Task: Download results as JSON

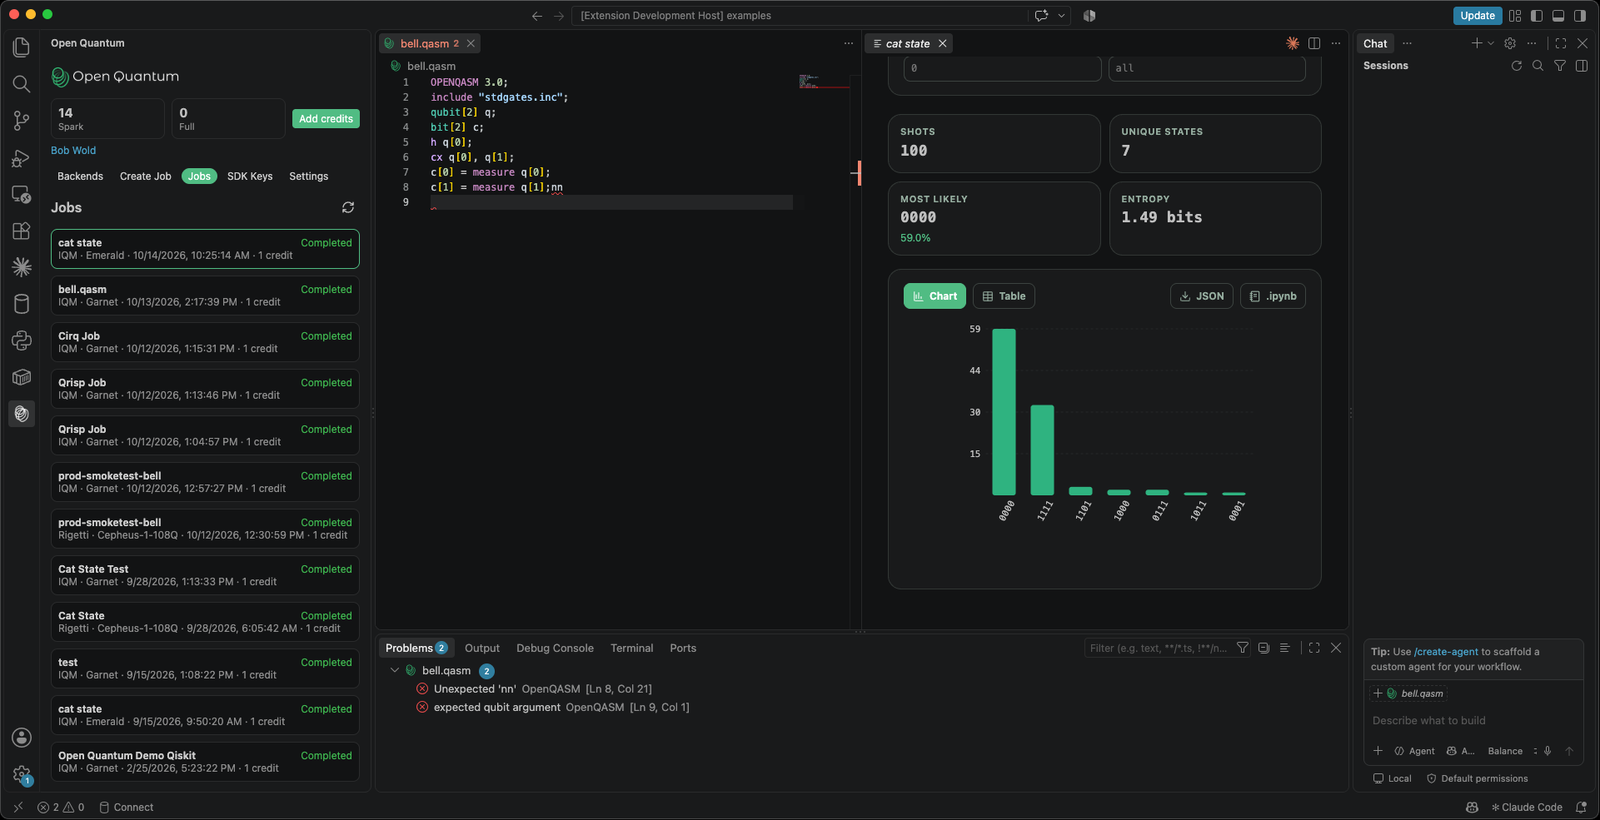Action: [1202, 296]
